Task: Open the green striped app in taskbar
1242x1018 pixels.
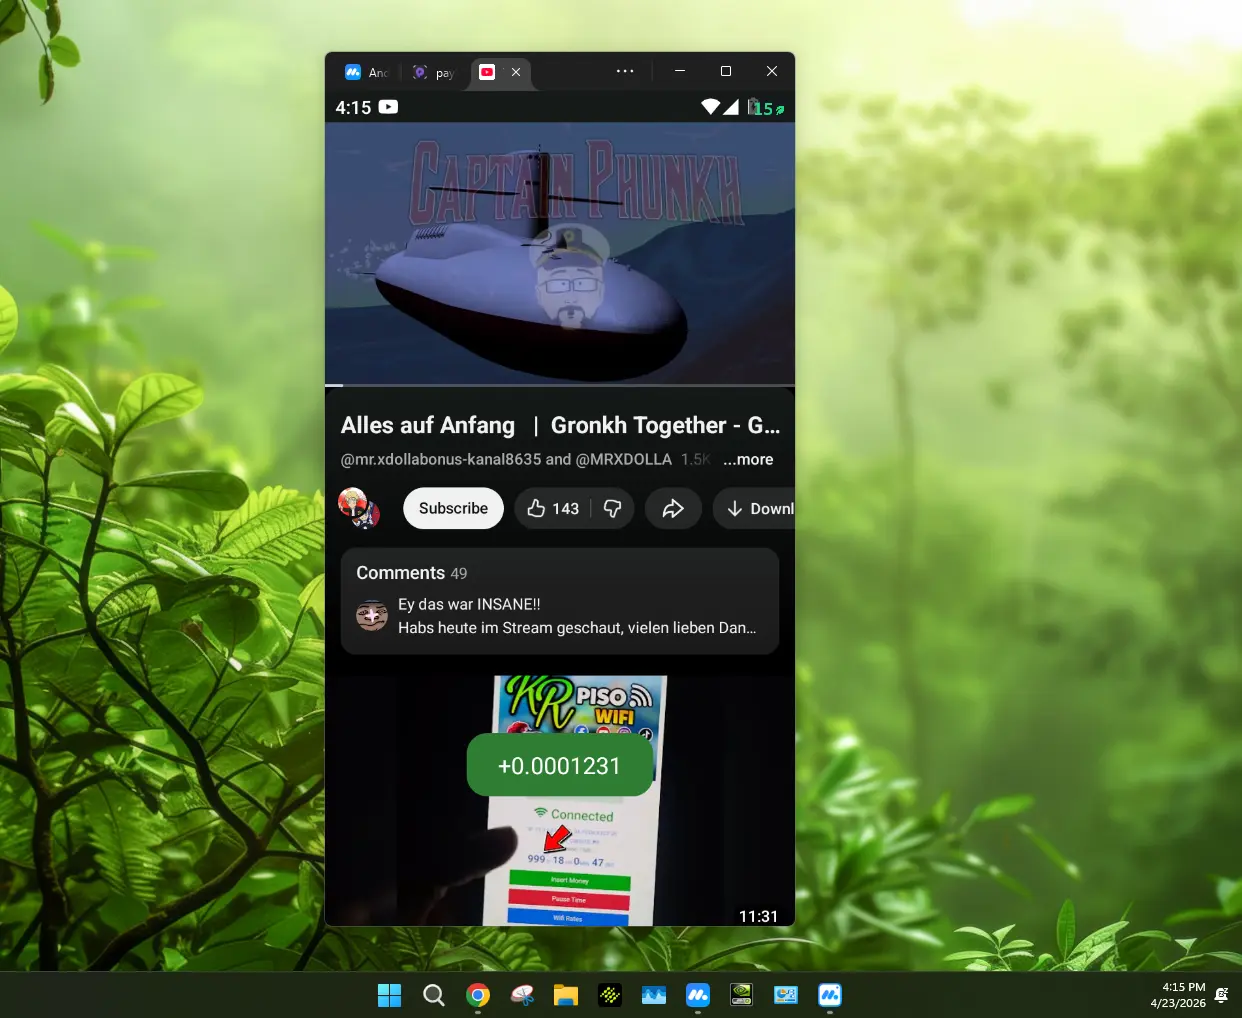Action: click(x=610, y=995)
